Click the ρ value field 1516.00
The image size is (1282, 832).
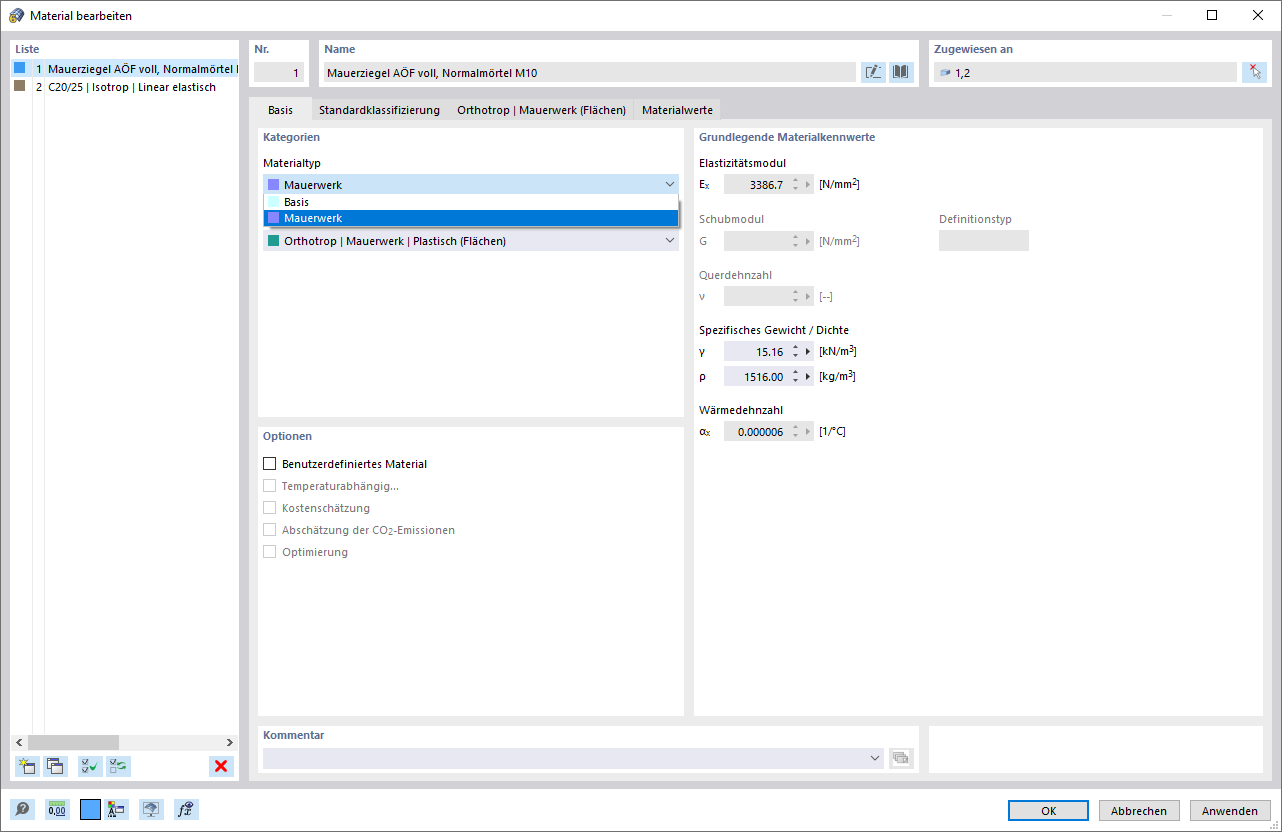756,377
